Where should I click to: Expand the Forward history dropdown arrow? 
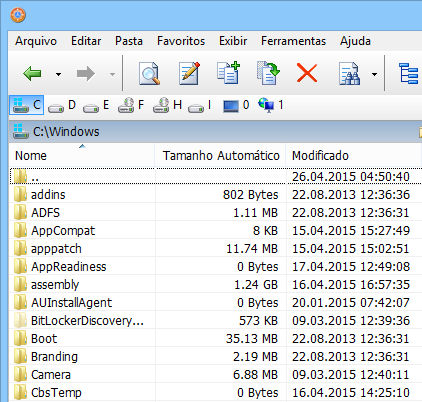tap(112, 74)
